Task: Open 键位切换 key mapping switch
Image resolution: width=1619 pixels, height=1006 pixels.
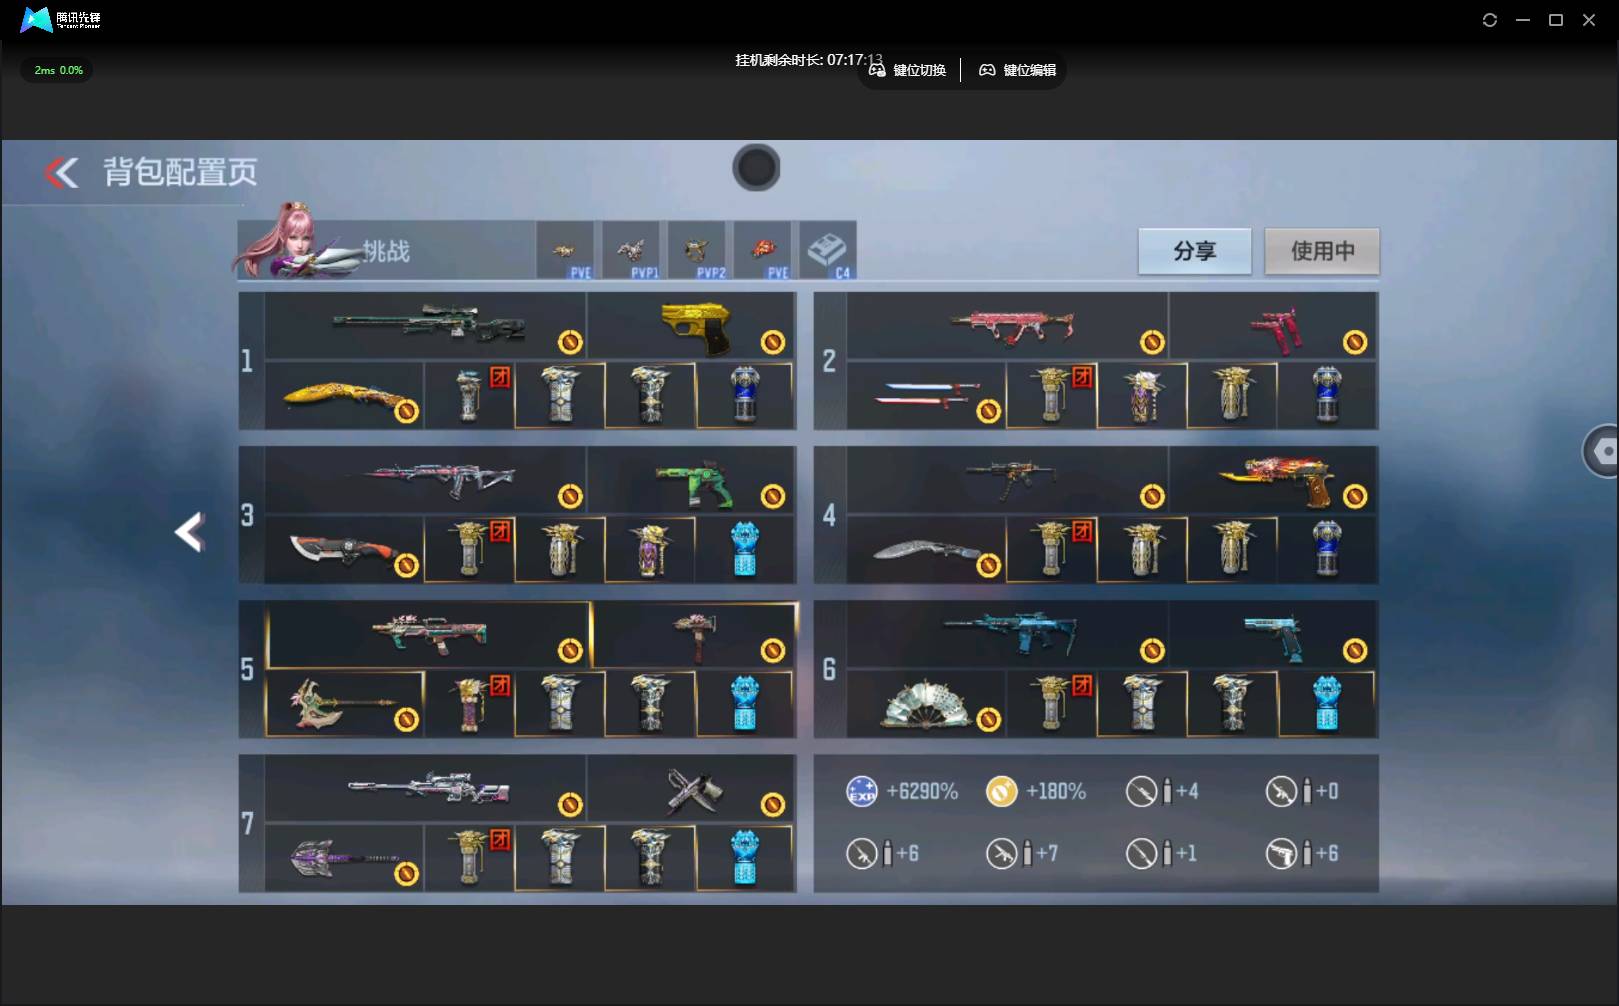Action: coord(907,70)
